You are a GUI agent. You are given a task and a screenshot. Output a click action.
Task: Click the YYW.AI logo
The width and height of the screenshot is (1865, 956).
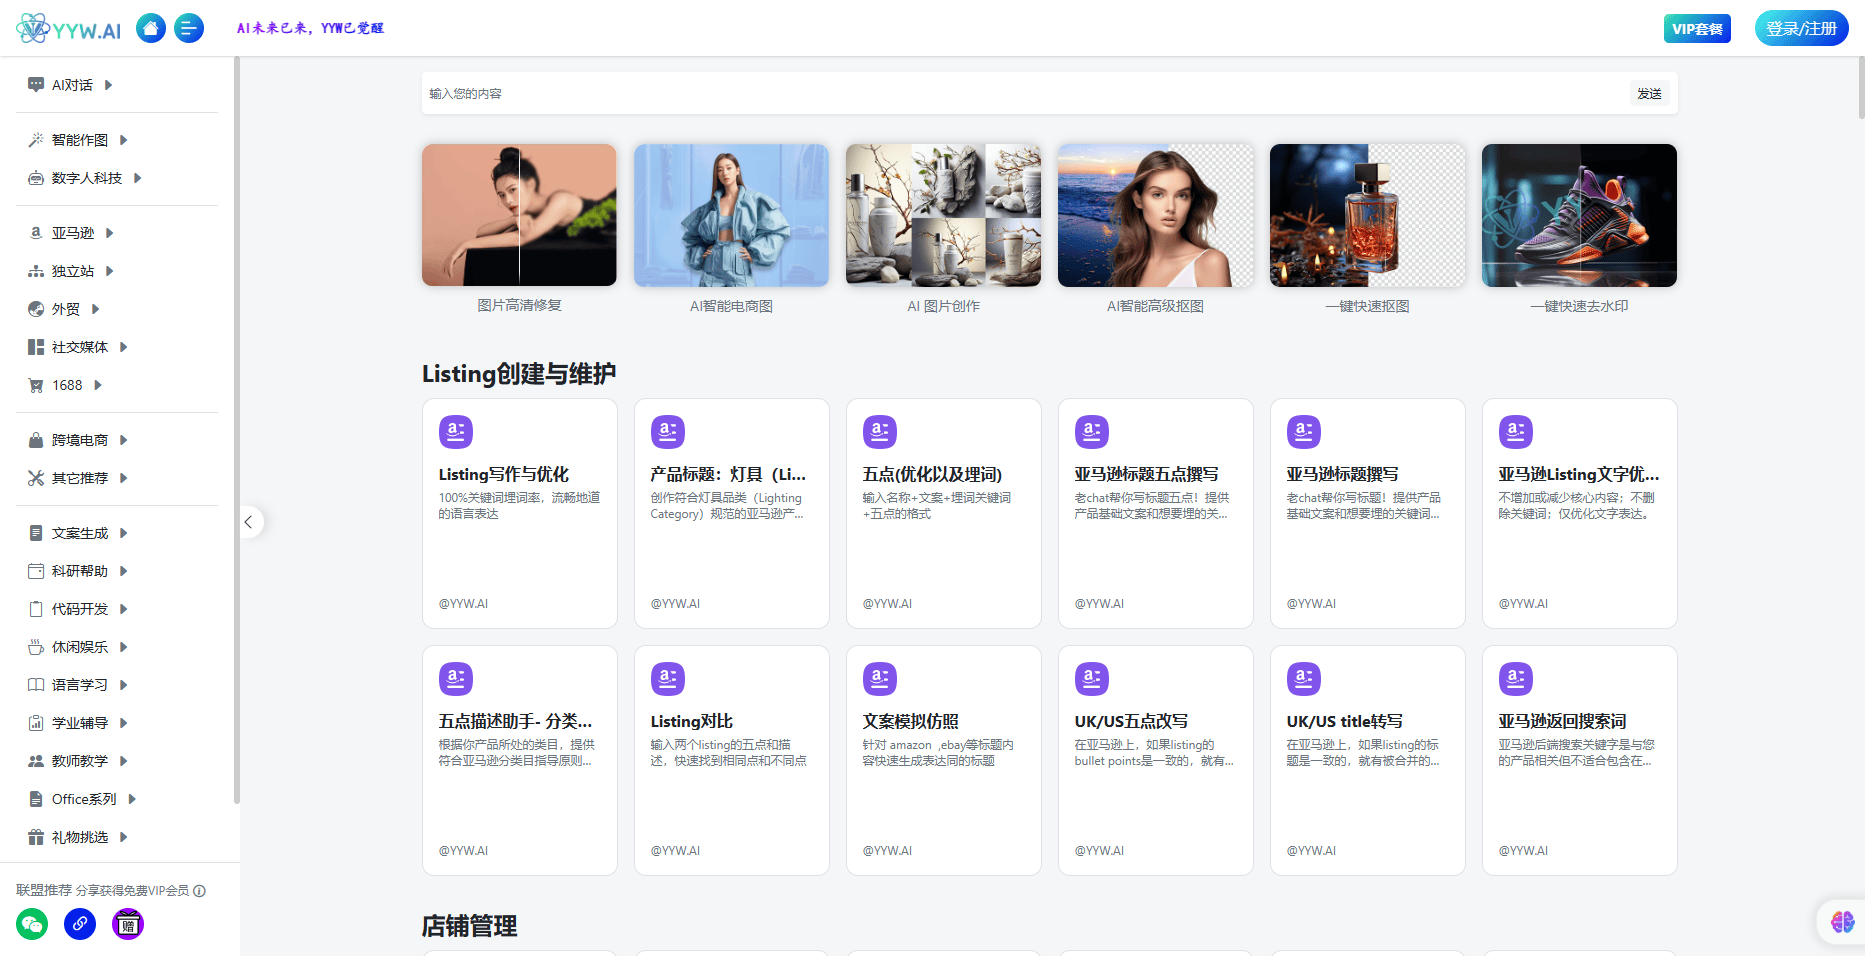coord(69,29)
